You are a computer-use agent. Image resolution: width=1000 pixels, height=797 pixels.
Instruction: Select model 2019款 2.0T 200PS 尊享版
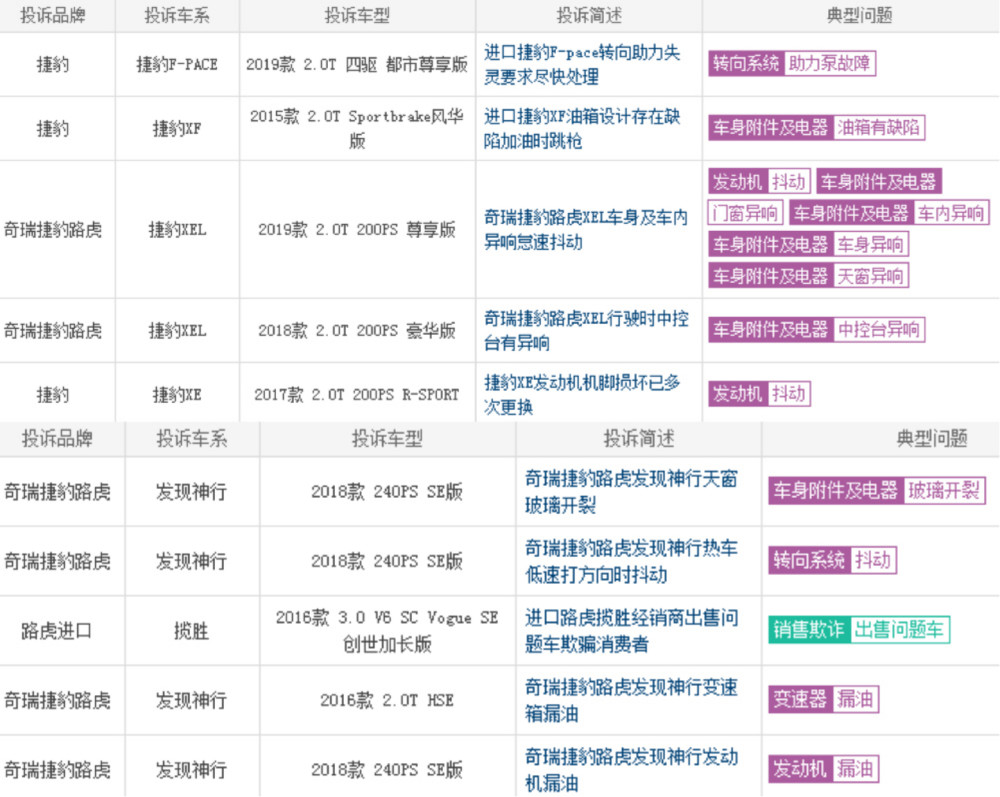357,230
